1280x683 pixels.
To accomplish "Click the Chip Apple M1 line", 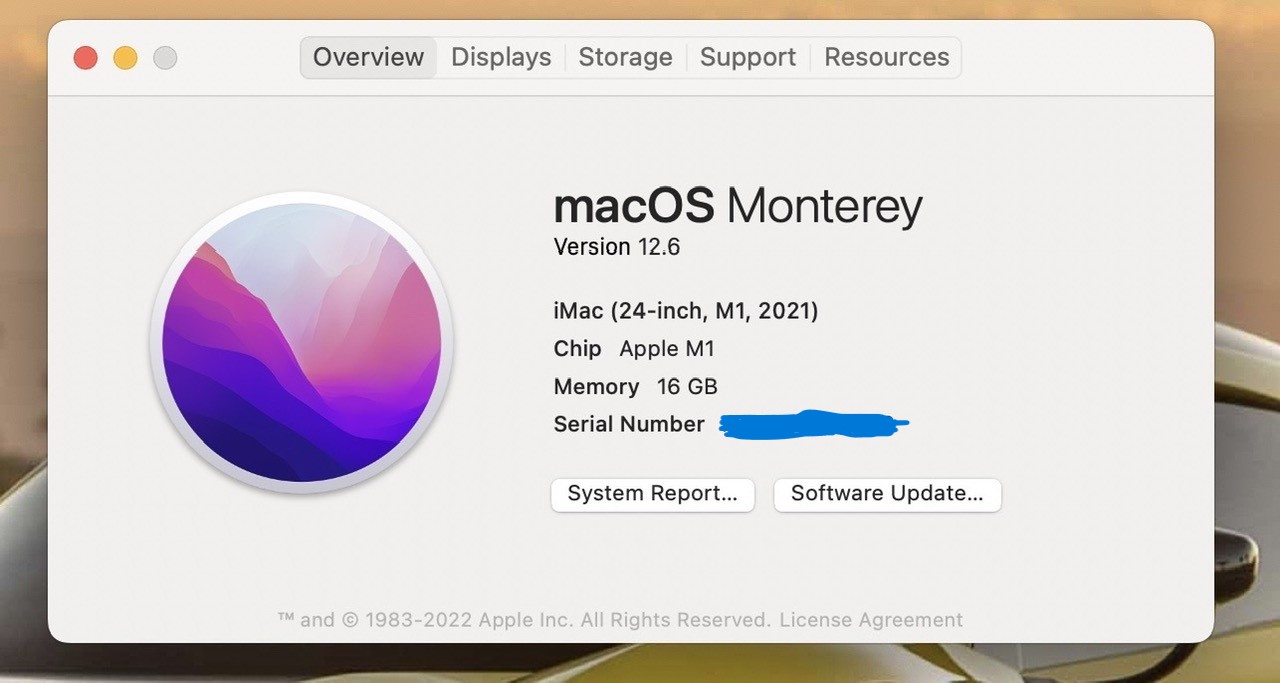I will click(634, 349).
